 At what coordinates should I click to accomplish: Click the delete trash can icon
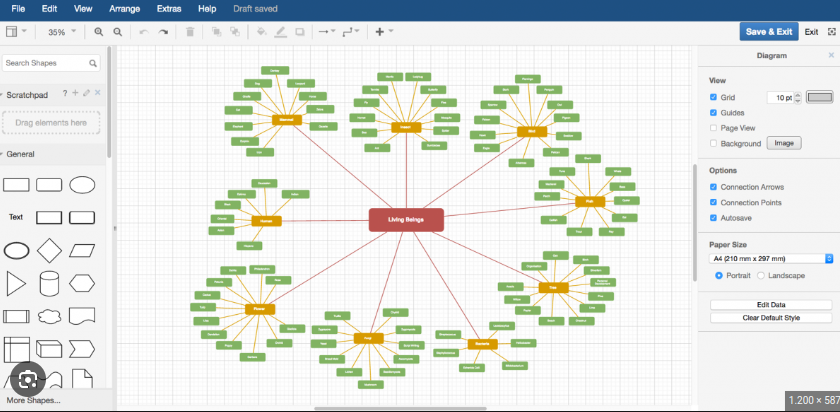coord(190,32)
